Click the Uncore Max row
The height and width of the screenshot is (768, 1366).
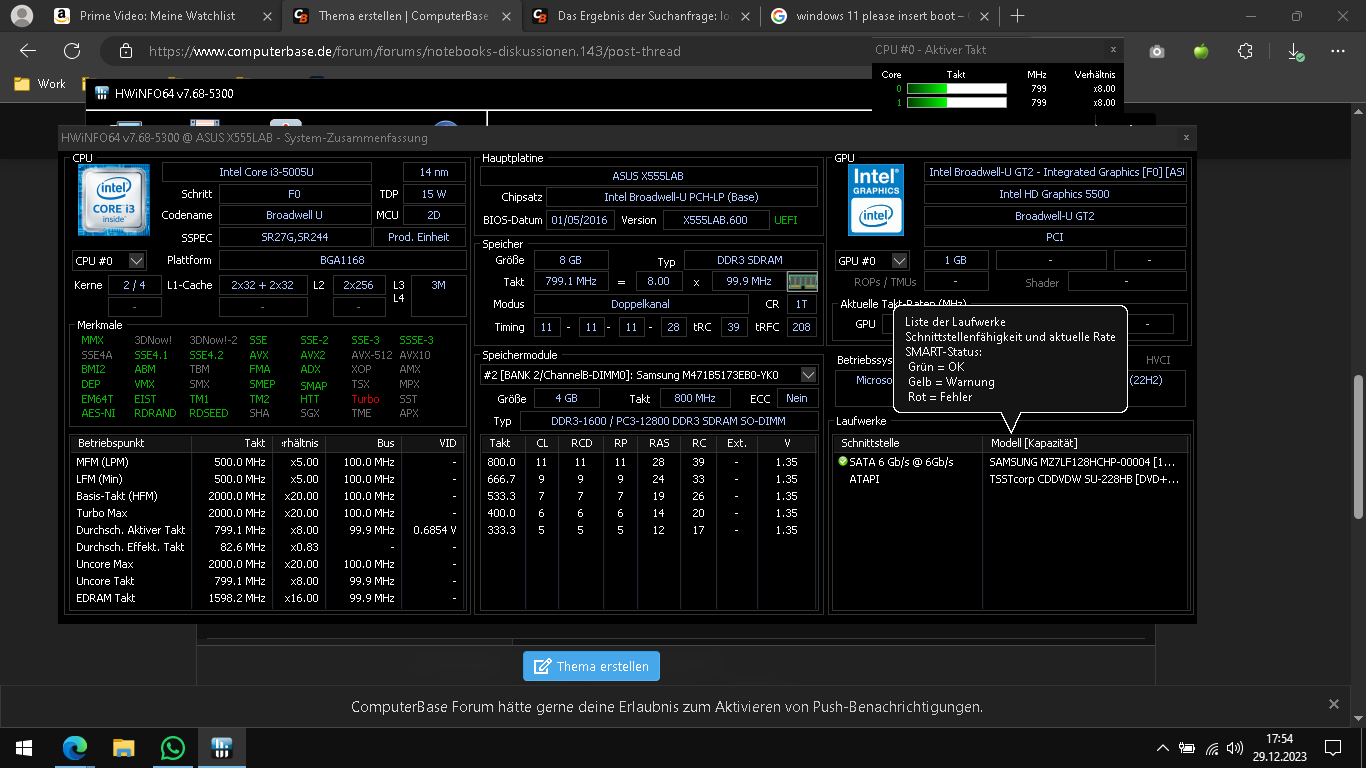(x=267, y=564)
